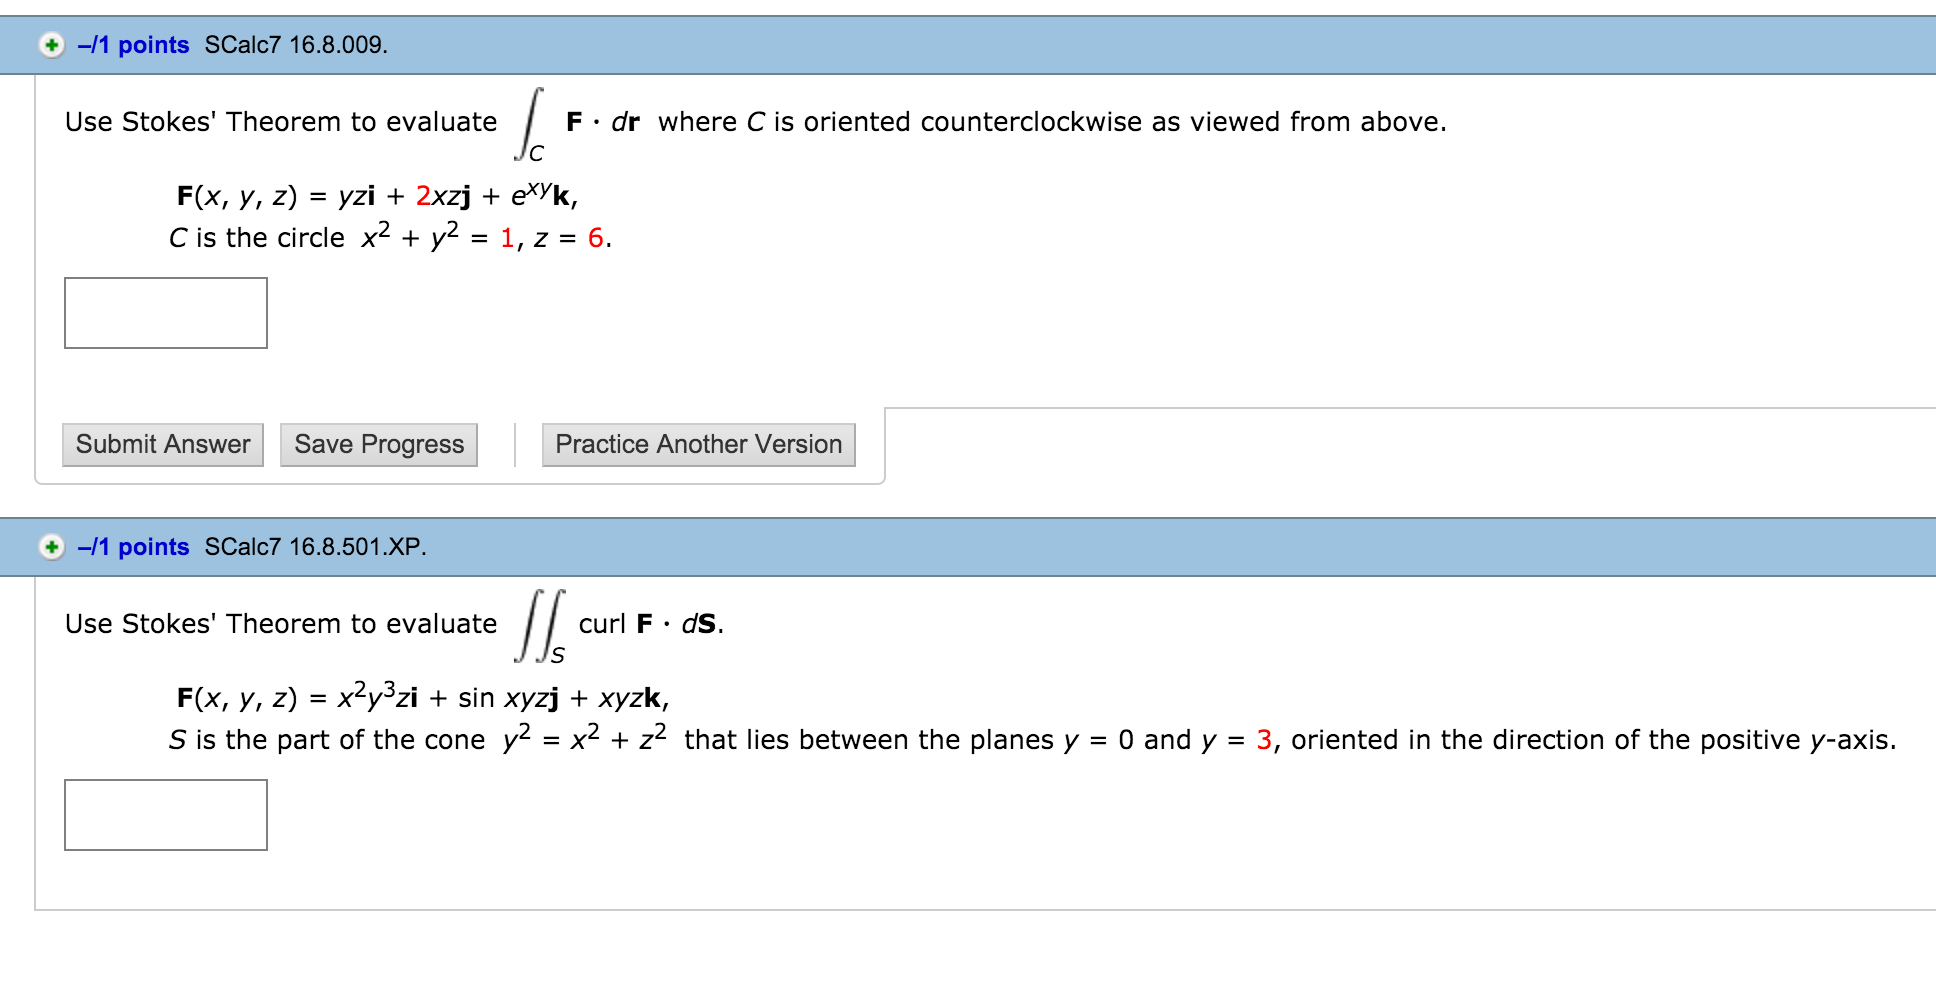Focus the answer box under the cone problem
This screenshot has height=994, width=1936.
(166, 815)
